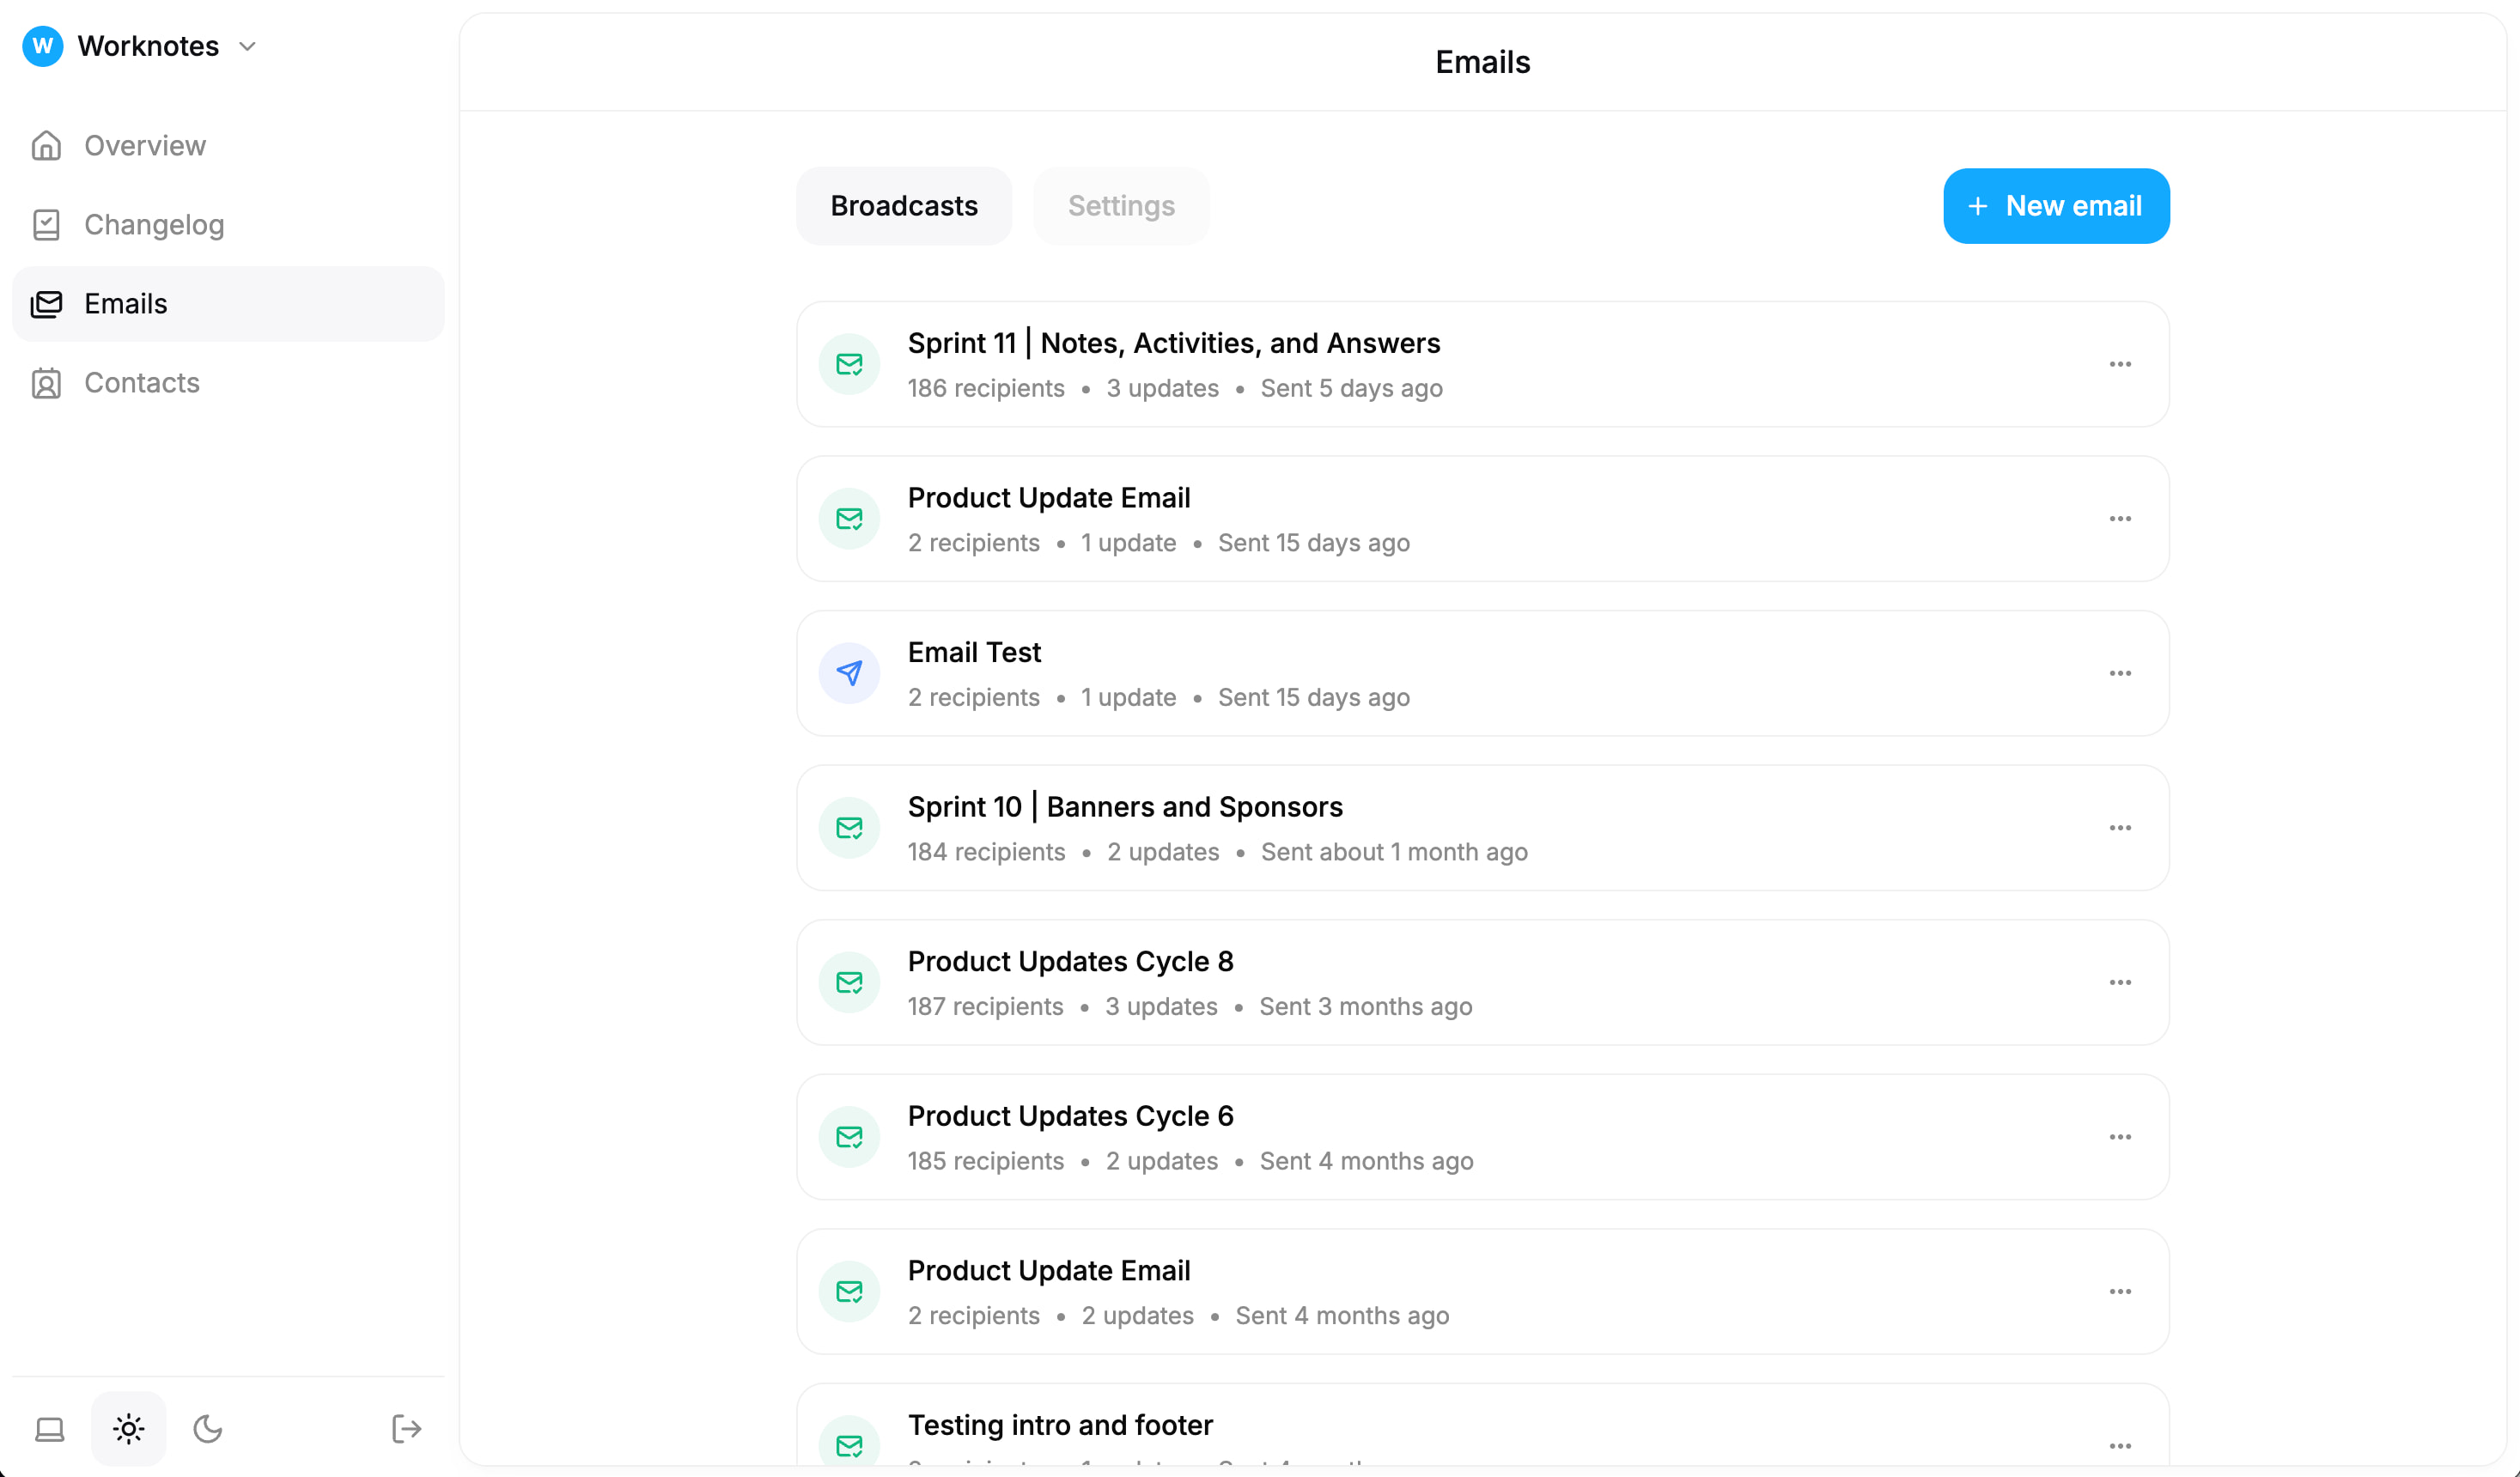Enable dark theme with the moon toggle
2520x1477 pixels.
tap(207, 1428)
